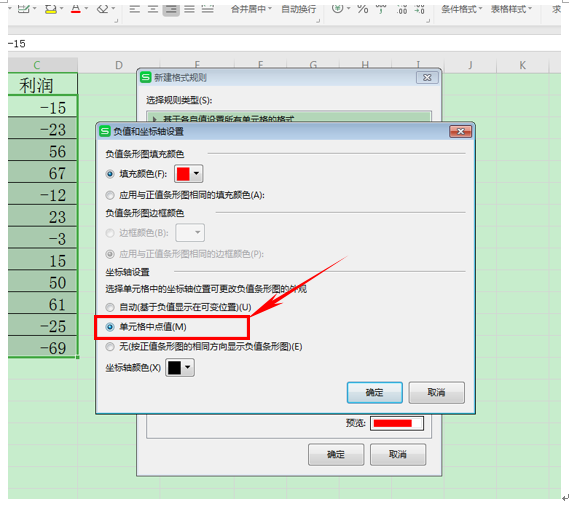Click the fill color bucket icon
569x507 pixels.
pos(51,9)
